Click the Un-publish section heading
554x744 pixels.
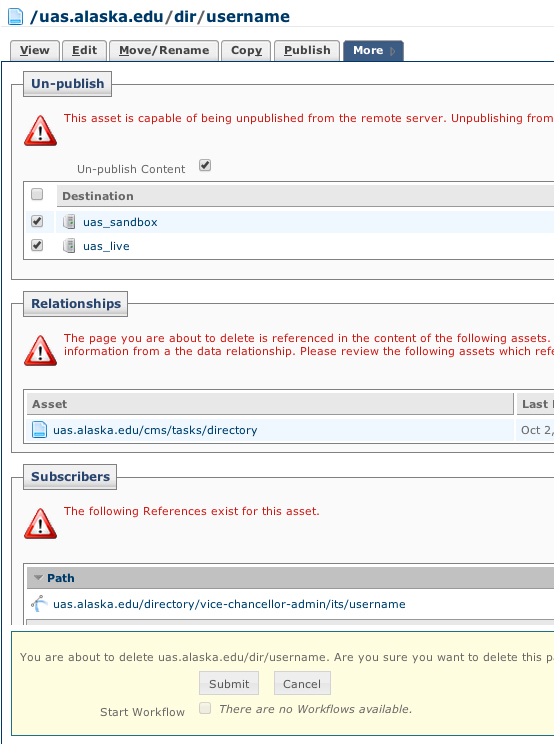67,84
